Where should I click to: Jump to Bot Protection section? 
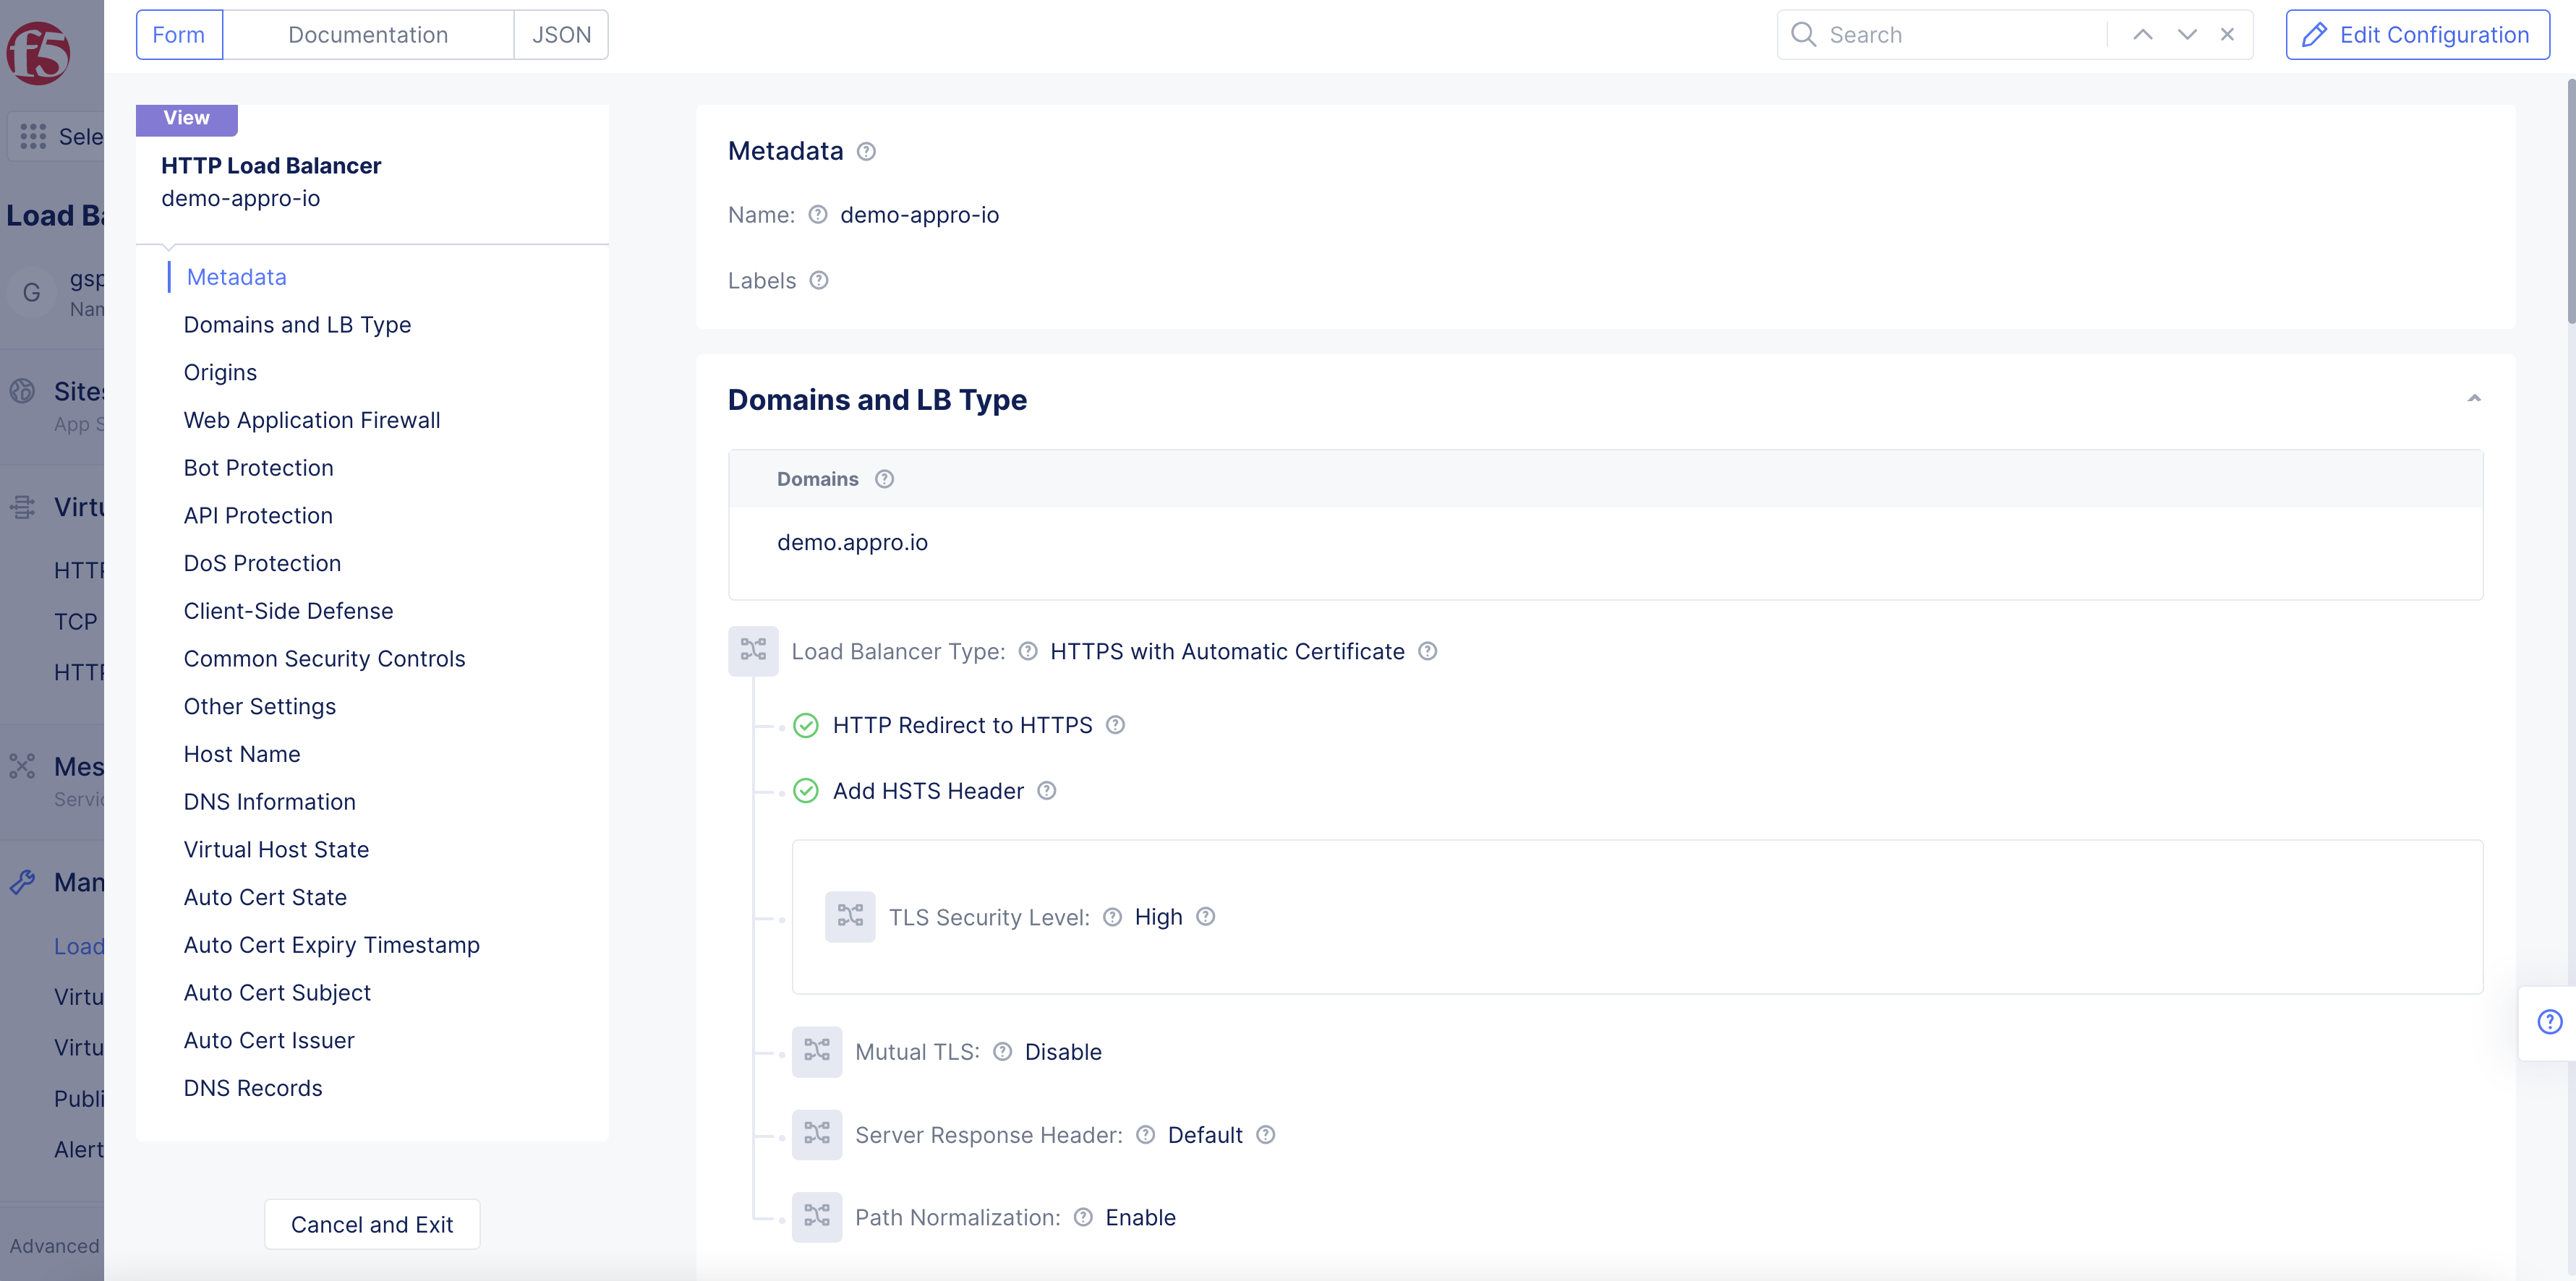[x=258, y=468]
